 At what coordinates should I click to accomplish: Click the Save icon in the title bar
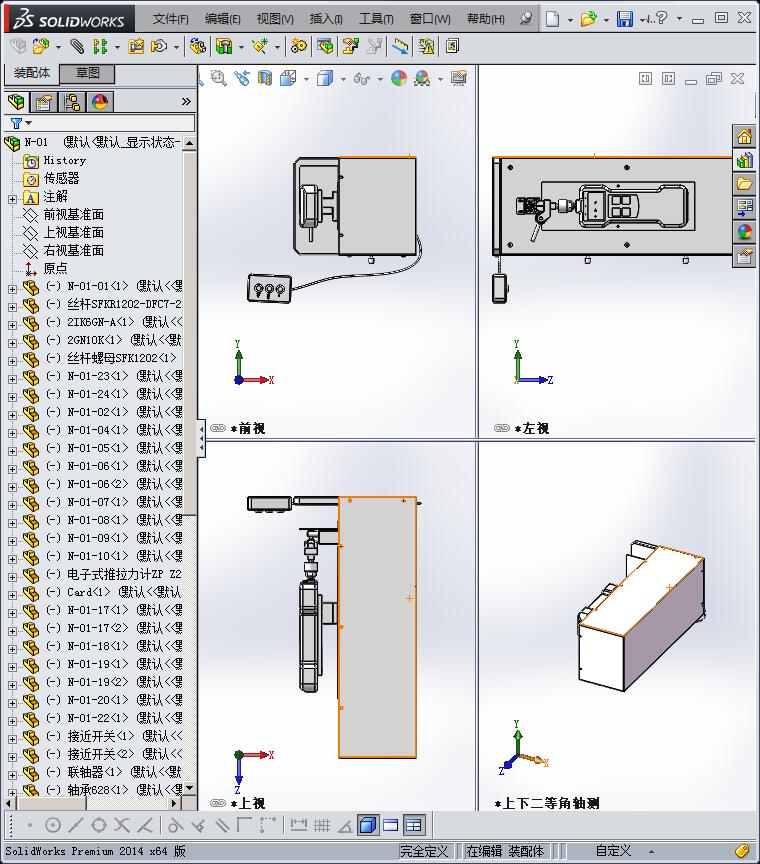[624, 19]
